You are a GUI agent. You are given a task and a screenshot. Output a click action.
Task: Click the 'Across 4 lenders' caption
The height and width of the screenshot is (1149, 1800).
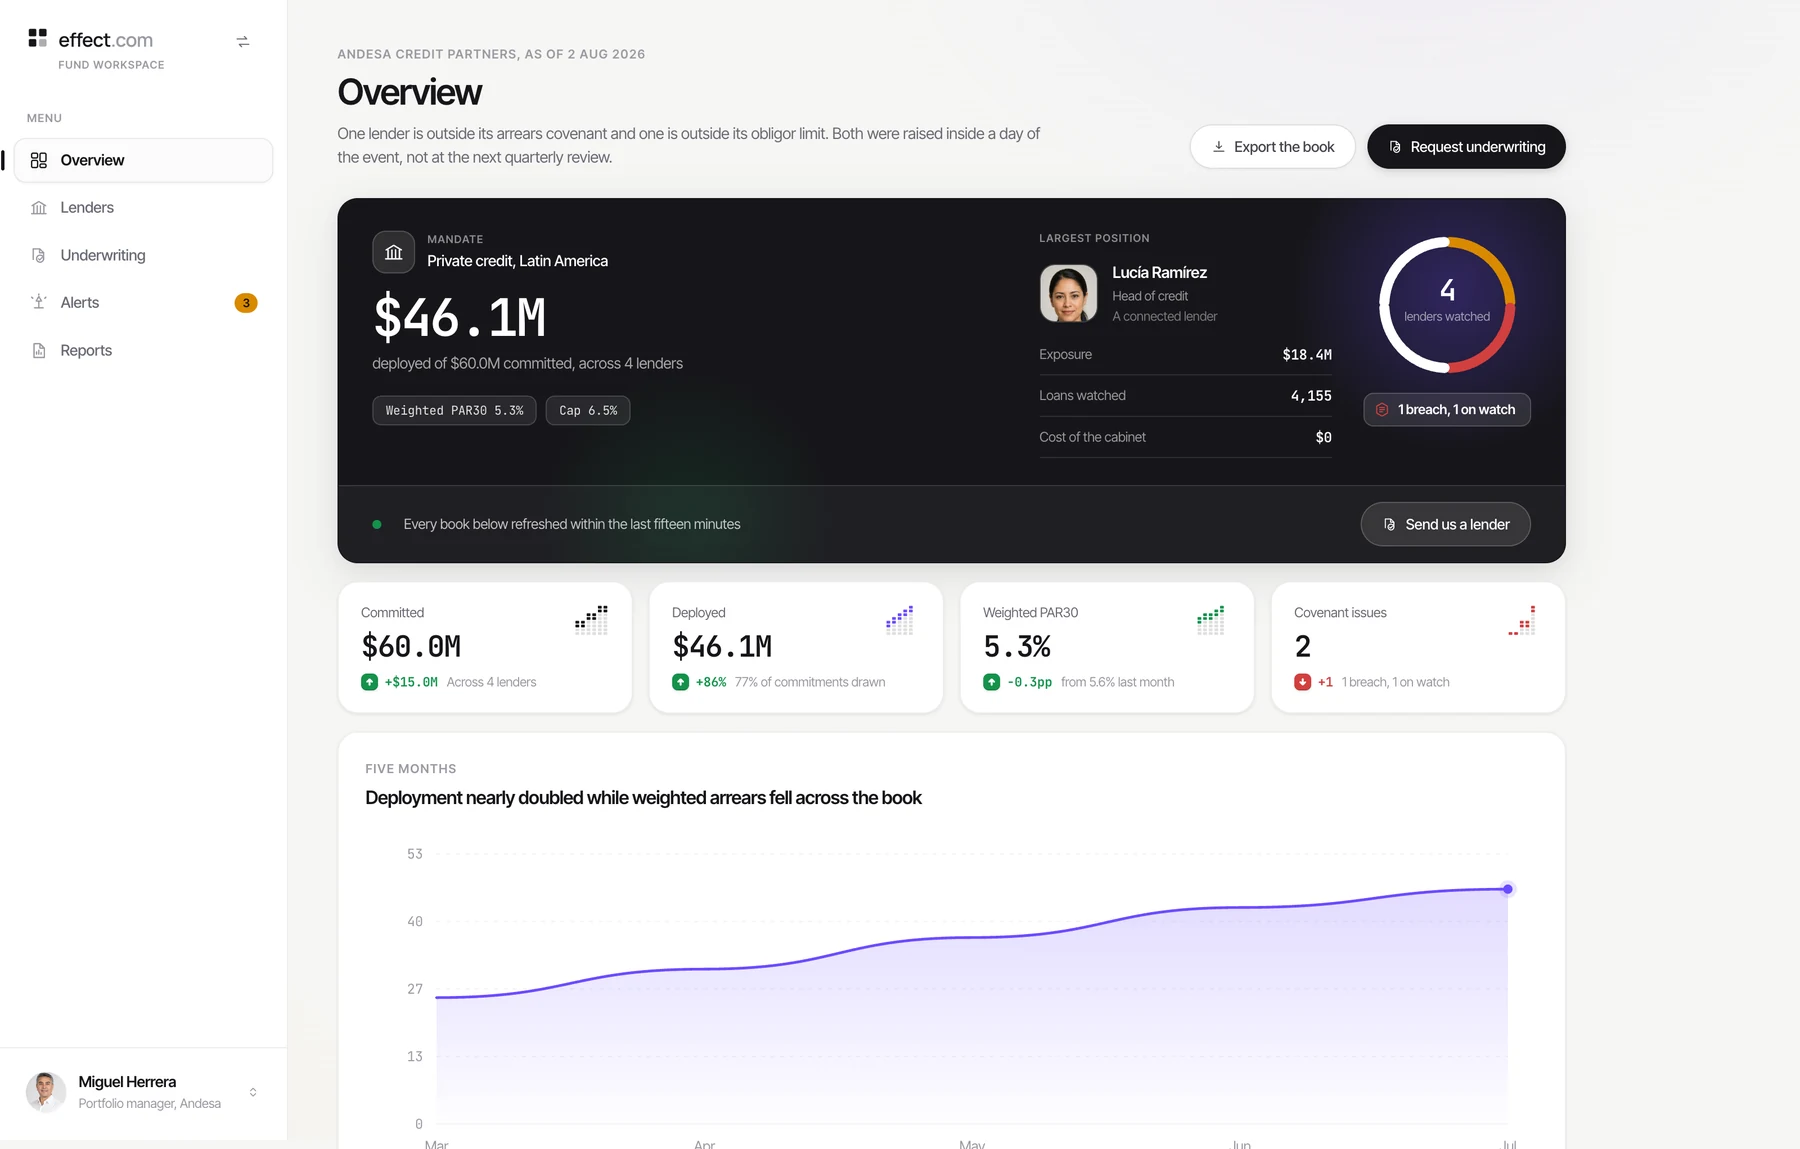(492, 683)
